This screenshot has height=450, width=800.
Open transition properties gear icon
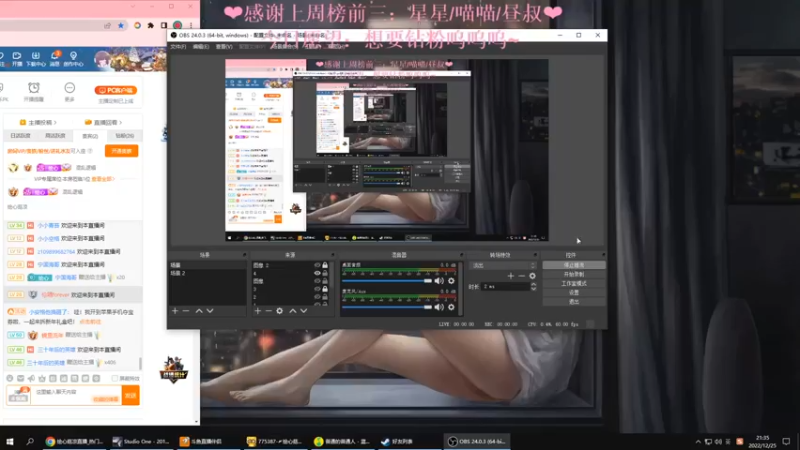pos(533,276)
